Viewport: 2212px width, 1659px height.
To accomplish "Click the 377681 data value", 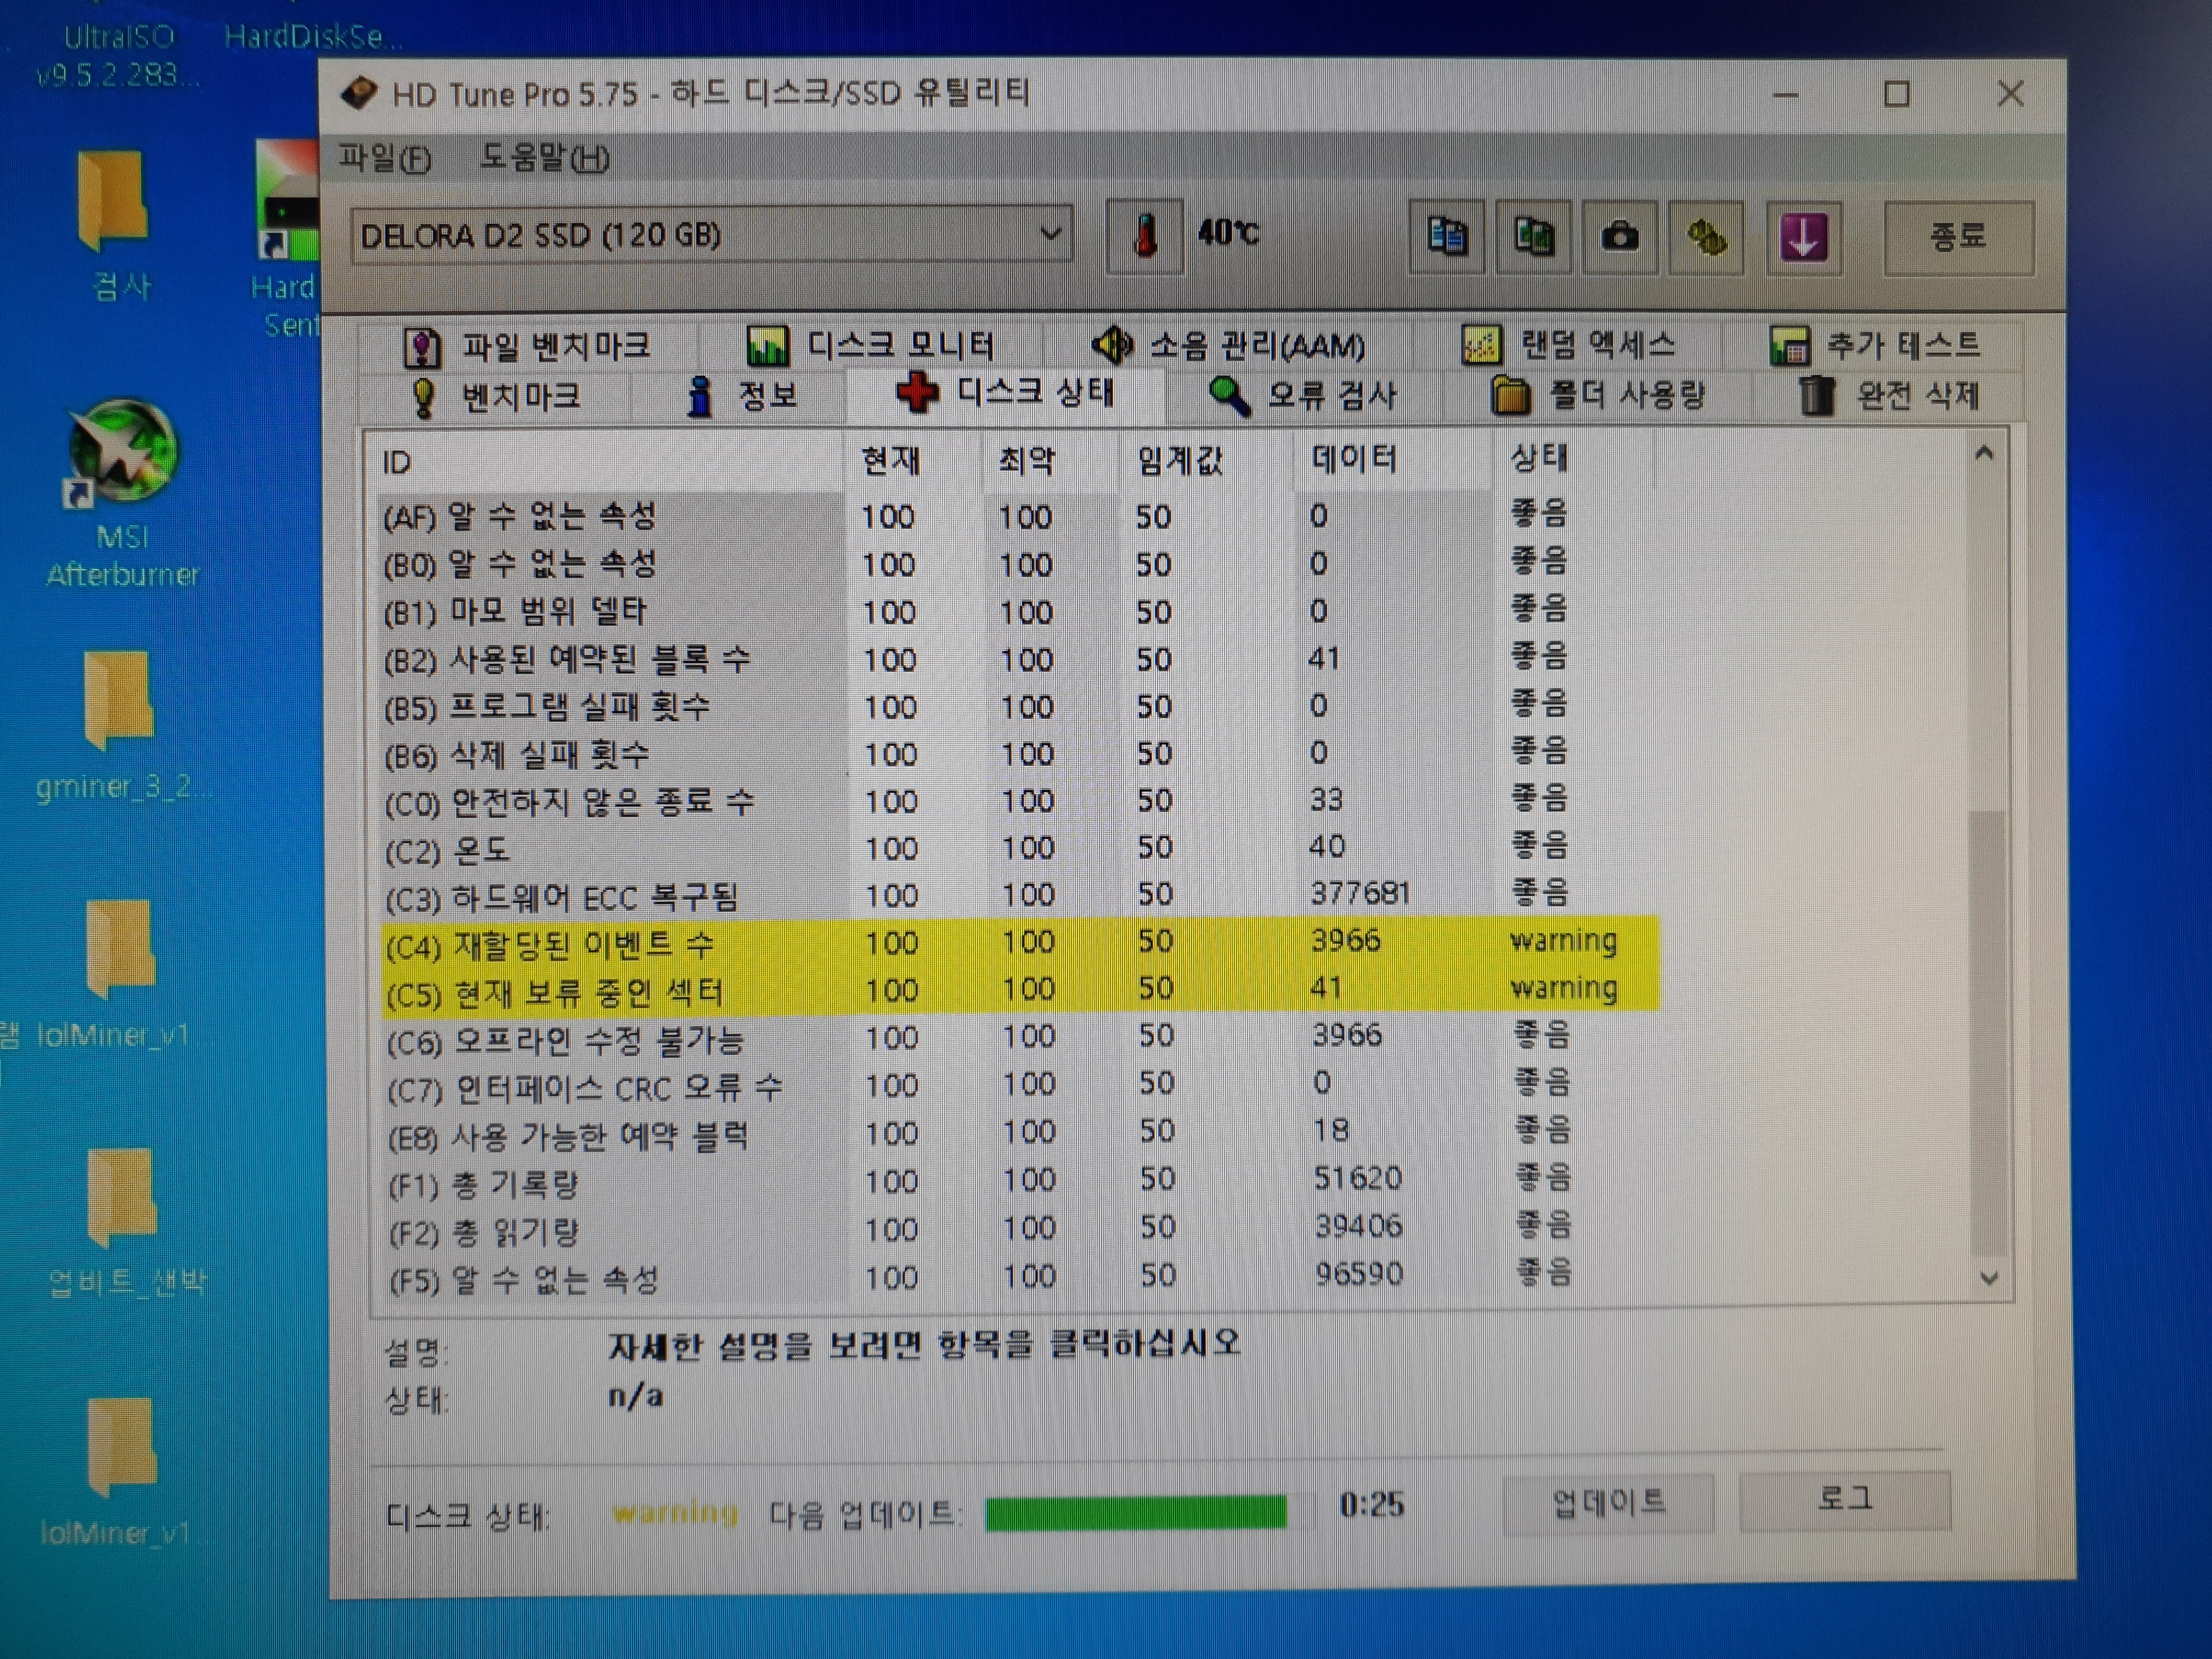I will pyautogui.click(x=1360, y=893).
